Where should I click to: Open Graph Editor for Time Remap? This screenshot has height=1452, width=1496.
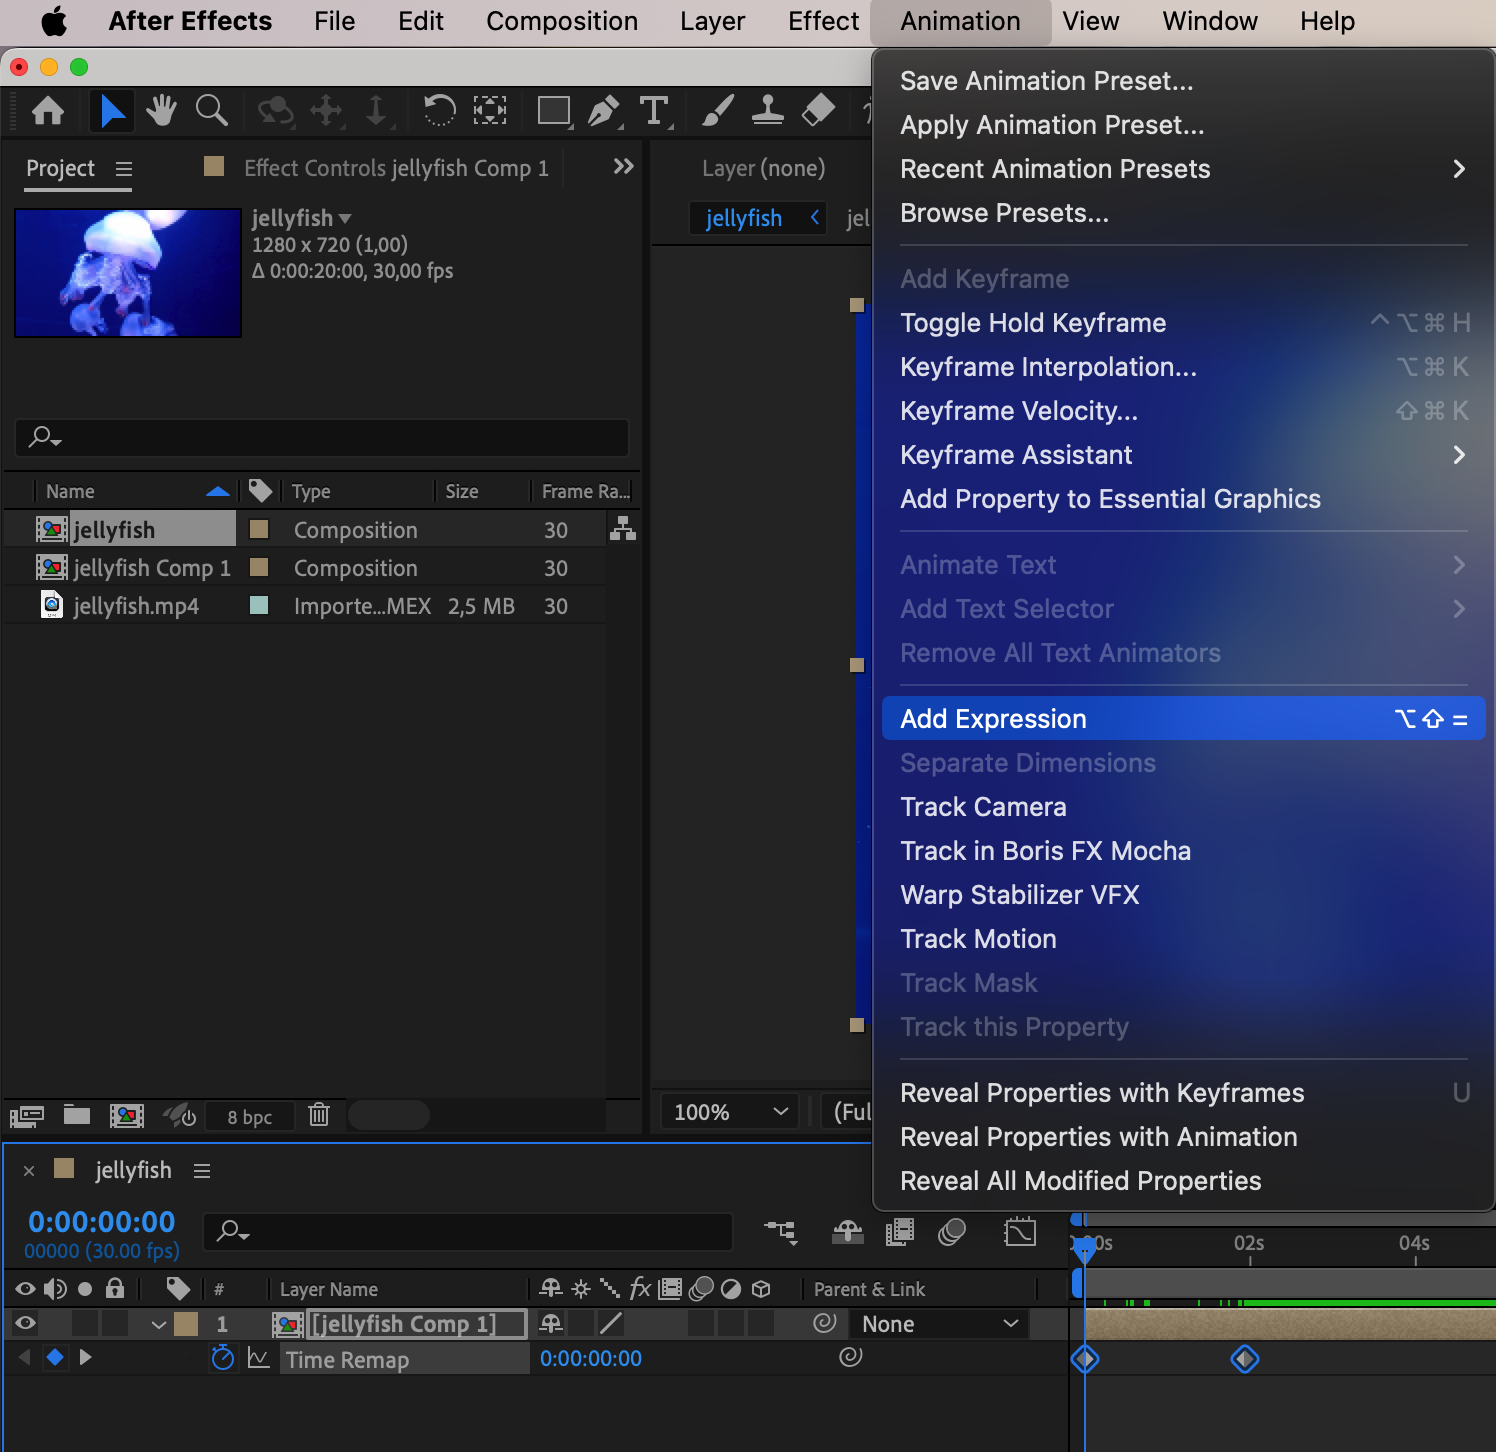click(259, 1358)
